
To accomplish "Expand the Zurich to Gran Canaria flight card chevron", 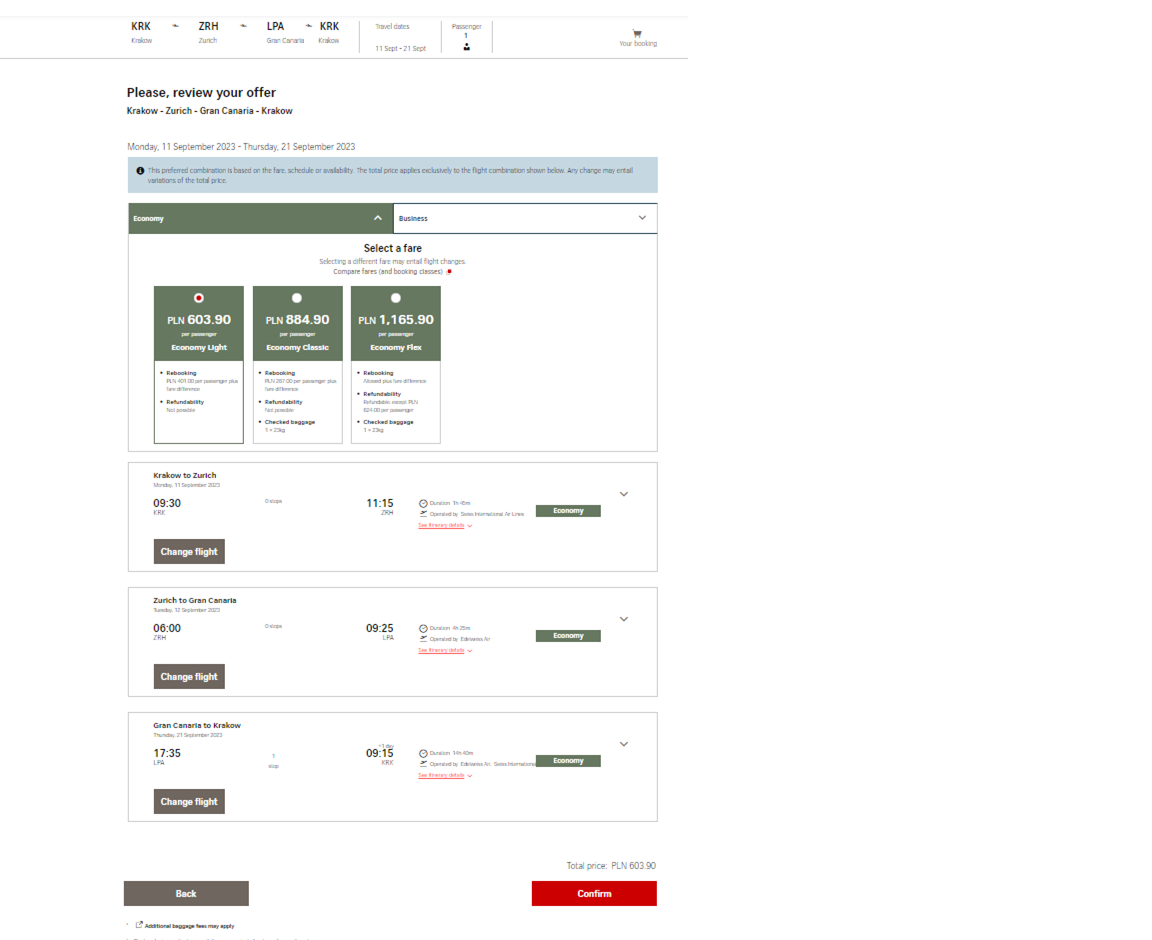I will tap(624, 619).
